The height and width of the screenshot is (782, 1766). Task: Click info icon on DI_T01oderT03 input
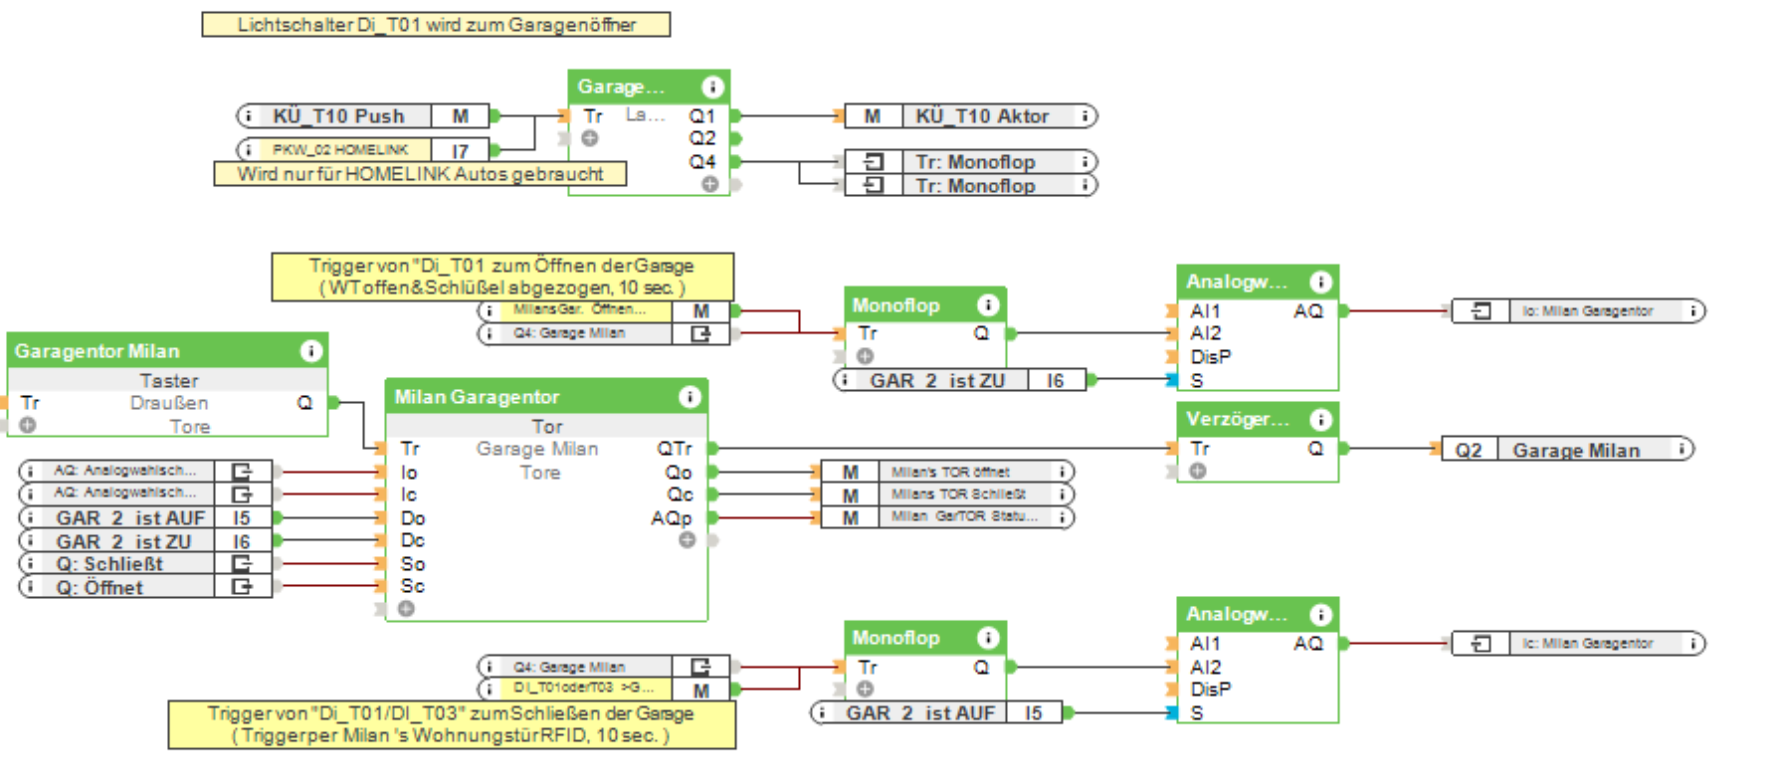pos(489,689)
